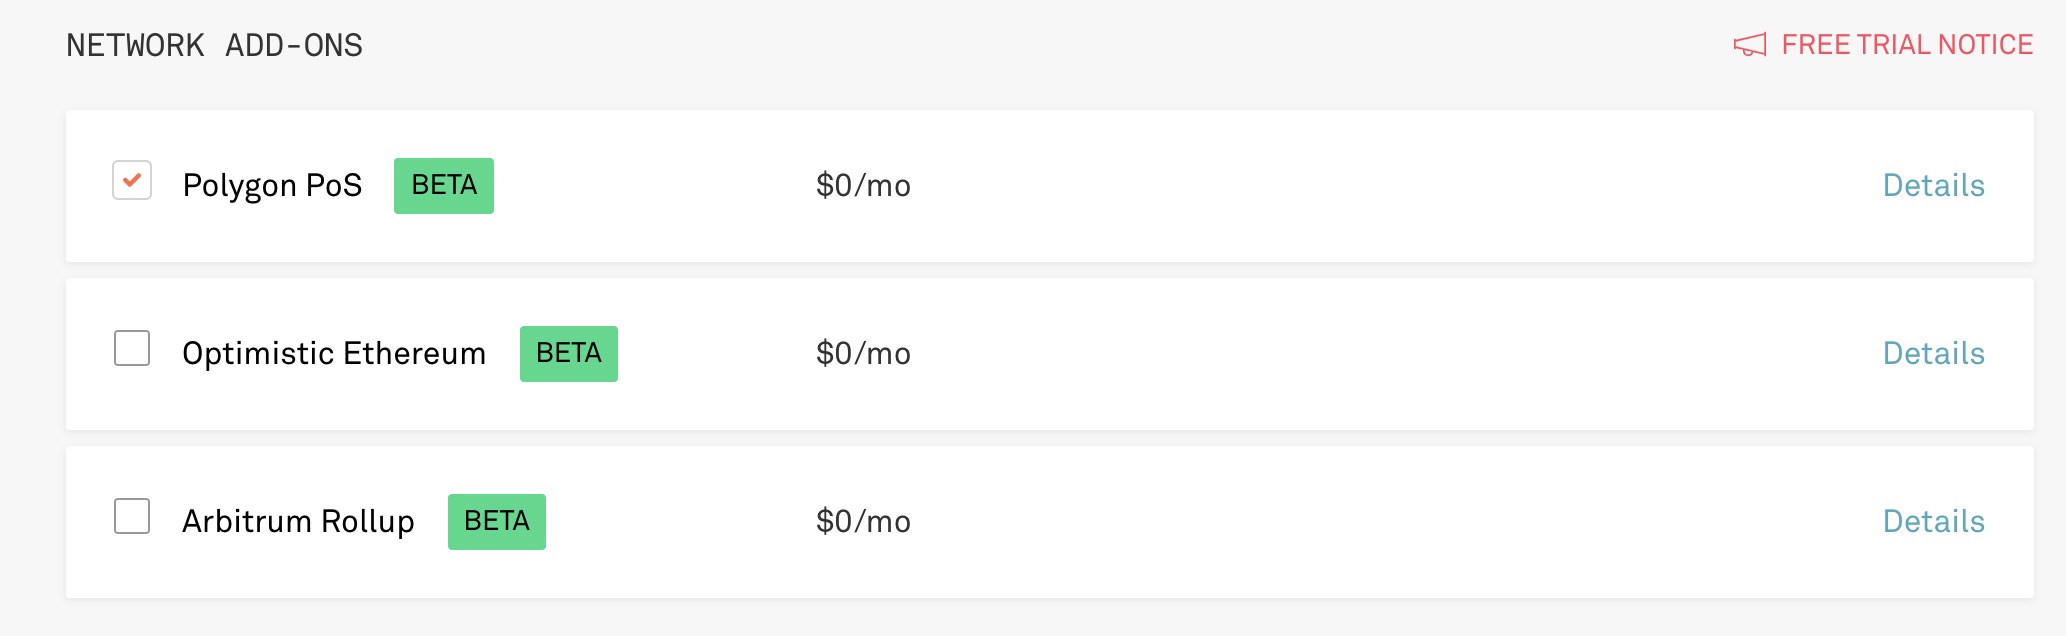Tick the Arbitrum Rollup checkbox
The image size is (2066, 636).
(x=132, y=517)
